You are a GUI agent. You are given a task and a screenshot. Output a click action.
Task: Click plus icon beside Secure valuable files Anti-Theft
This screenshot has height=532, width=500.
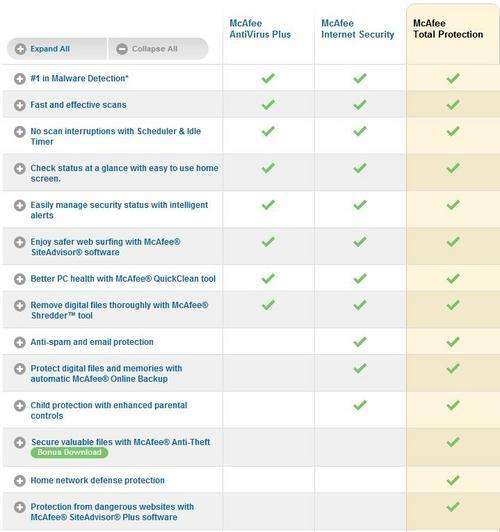pyautogui.click(x=20, y=442)
